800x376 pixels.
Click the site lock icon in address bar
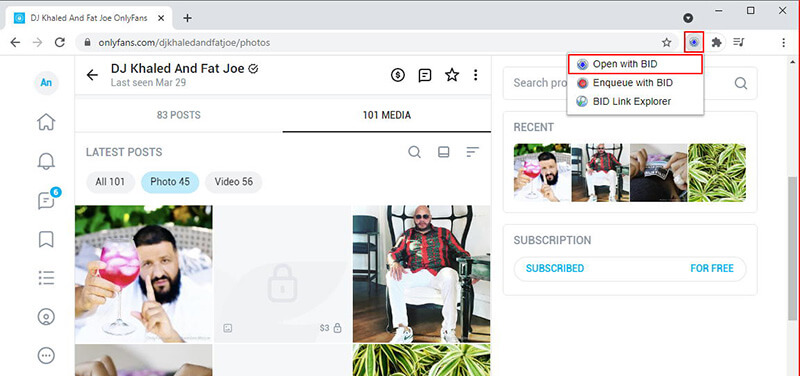87,43
